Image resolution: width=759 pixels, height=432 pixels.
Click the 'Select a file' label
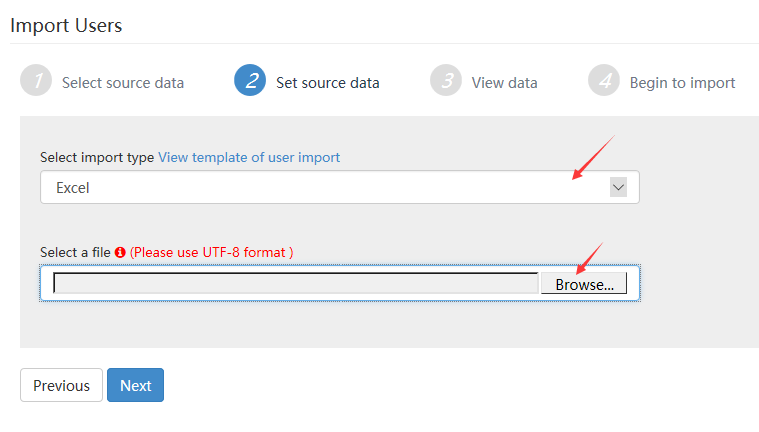pos(75,252)
